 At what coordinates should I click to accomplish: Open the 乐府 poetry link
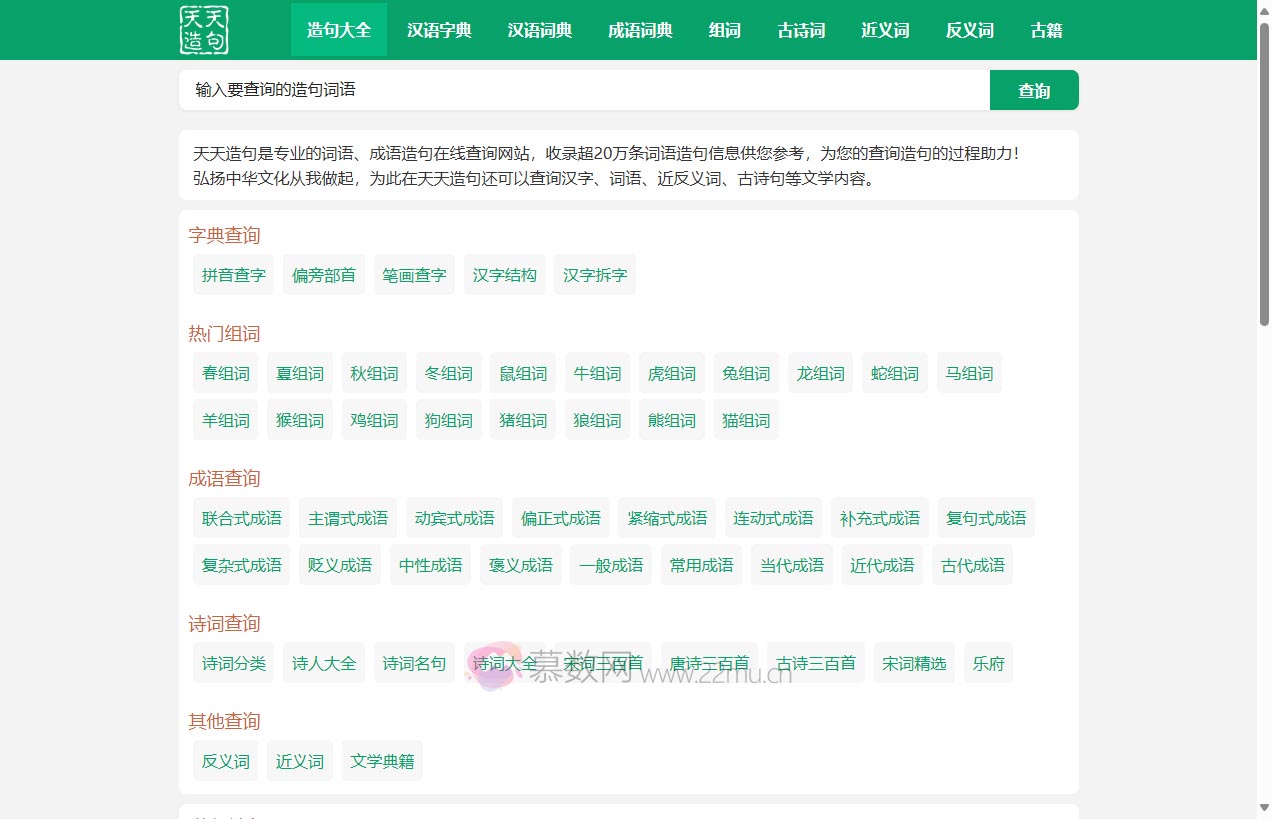988,663
